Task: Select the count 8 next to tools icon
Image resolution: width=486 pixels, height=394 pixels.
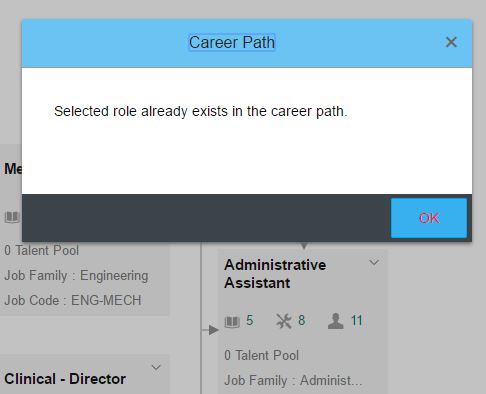Action: pyautogui.click(x=302, y=320)
